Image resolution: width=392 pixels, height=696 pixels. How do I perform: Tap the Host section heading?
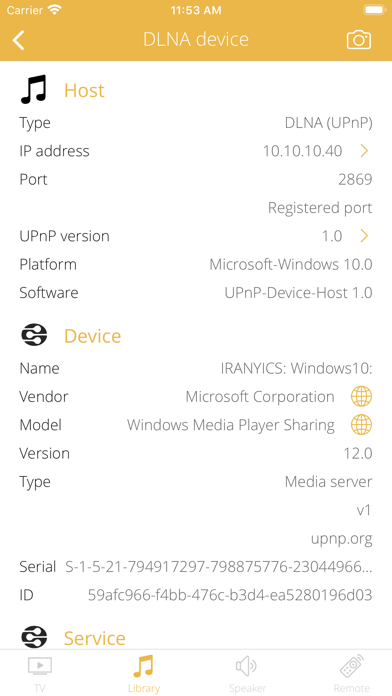click(84, 90)
